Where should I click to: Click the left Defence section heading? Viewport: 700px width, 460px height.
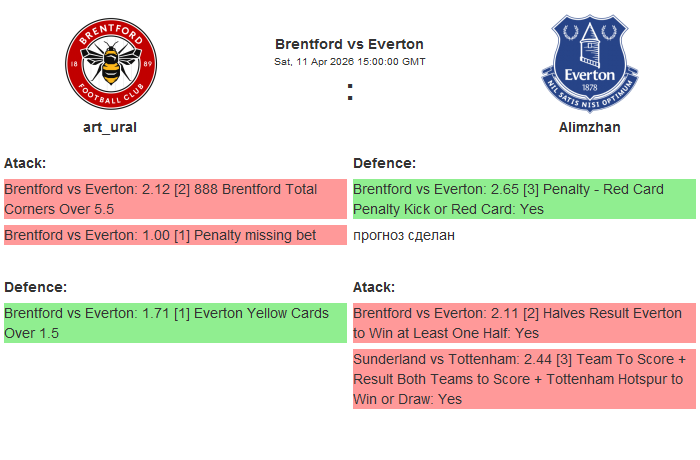pyautogui.click(x=35, y=287)
